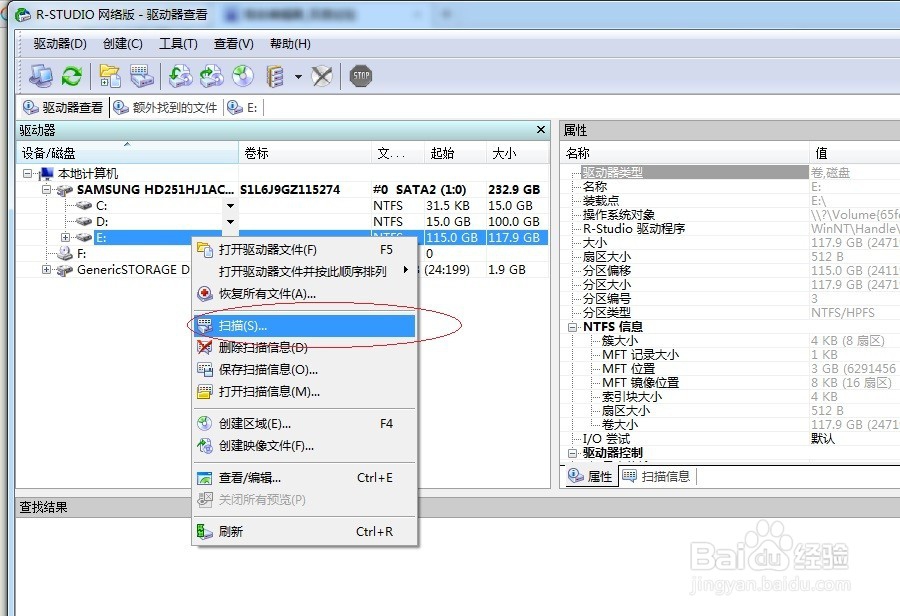Screen dimensions: 900x616
Task: Switch to the 额外找到的文件 tab
Action: click(x=165, y=107)
